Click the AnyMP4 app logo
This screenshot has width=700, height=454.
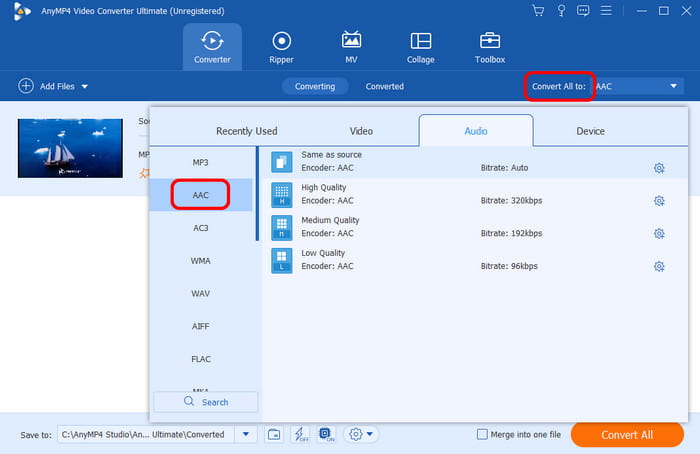coord(21,11)
